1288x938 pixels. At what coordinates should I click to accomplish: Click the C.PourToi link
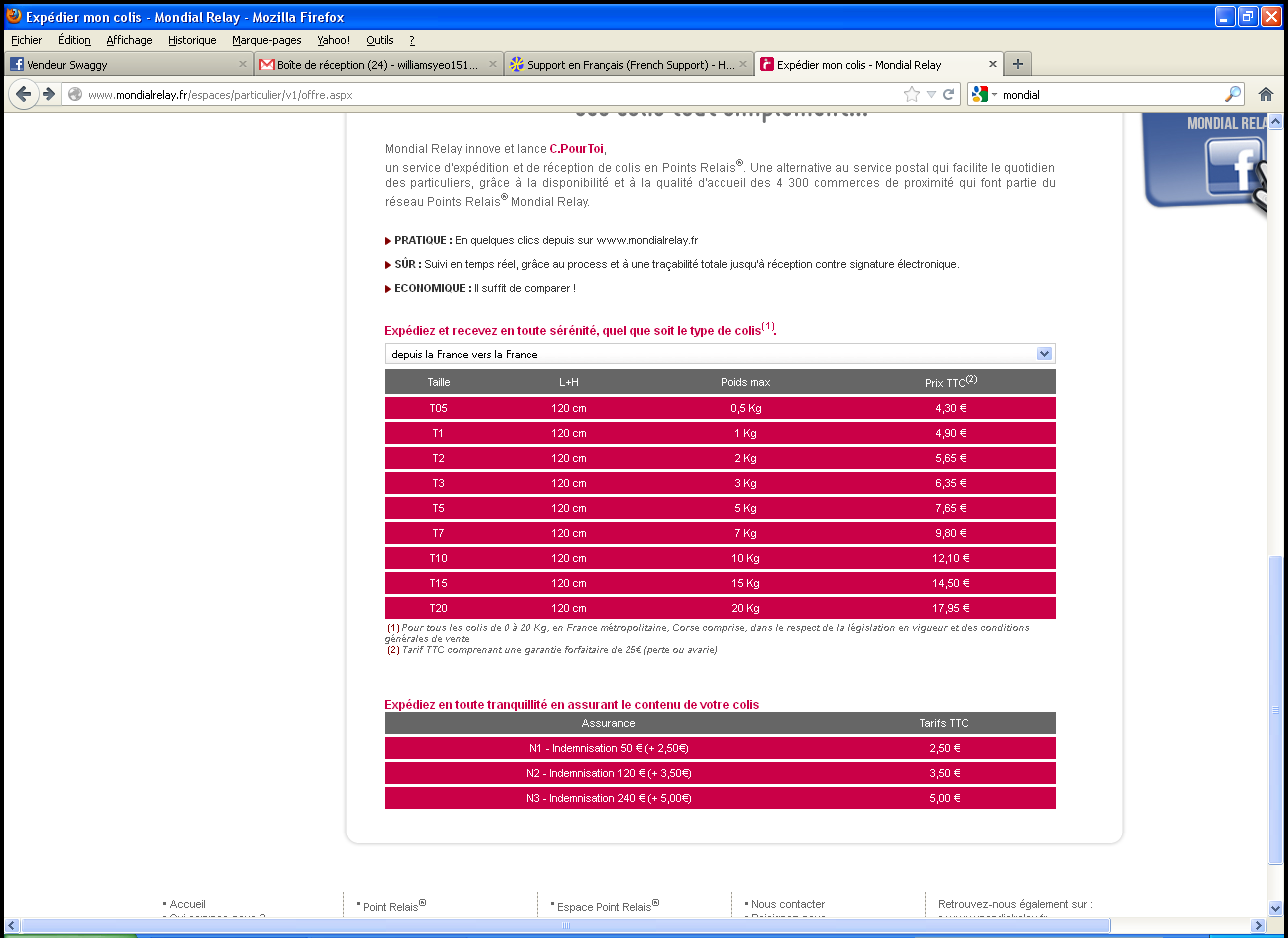click(x=577, y=148)
